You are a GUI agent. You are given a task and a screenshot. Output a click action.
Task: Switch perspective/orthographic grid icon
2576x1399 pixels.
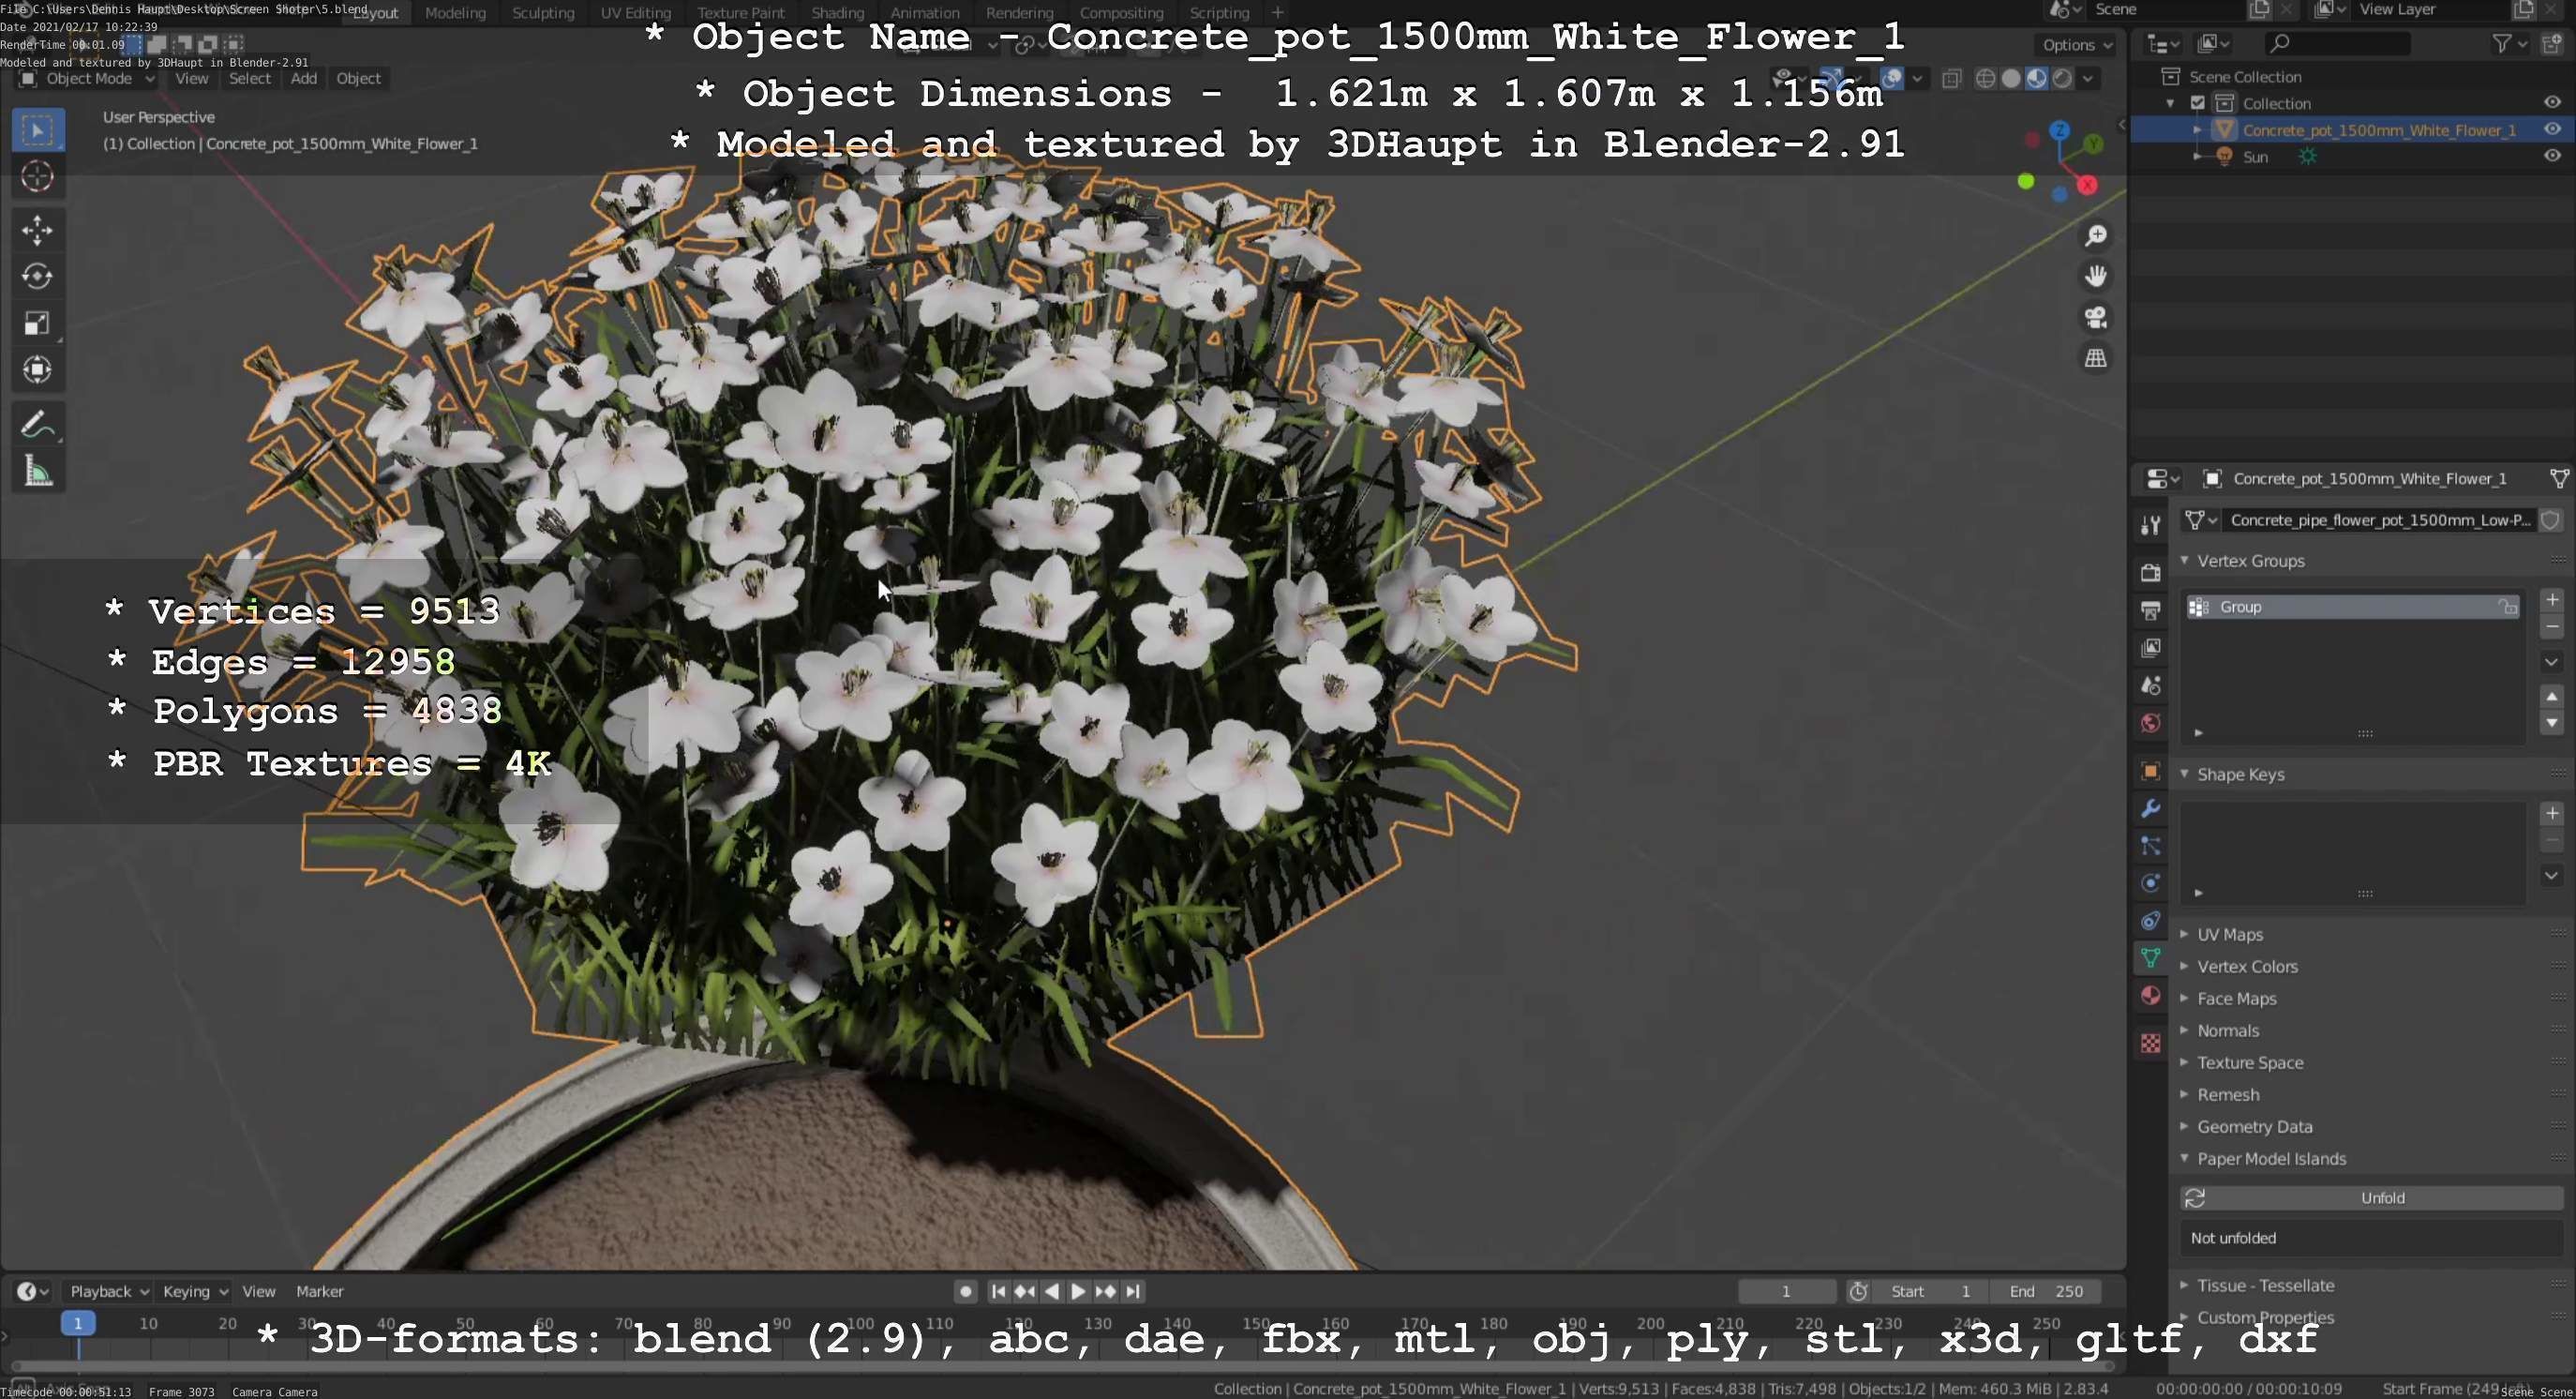point(2096,358)
